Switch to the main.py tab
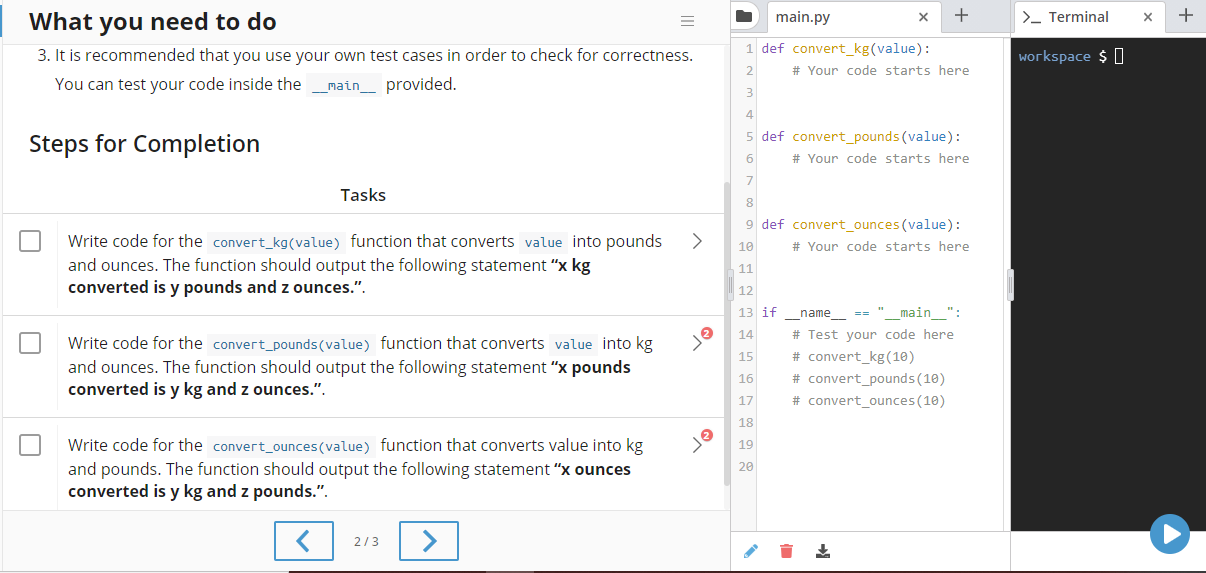Screen dimensions: 1206x573 (803, 17)
